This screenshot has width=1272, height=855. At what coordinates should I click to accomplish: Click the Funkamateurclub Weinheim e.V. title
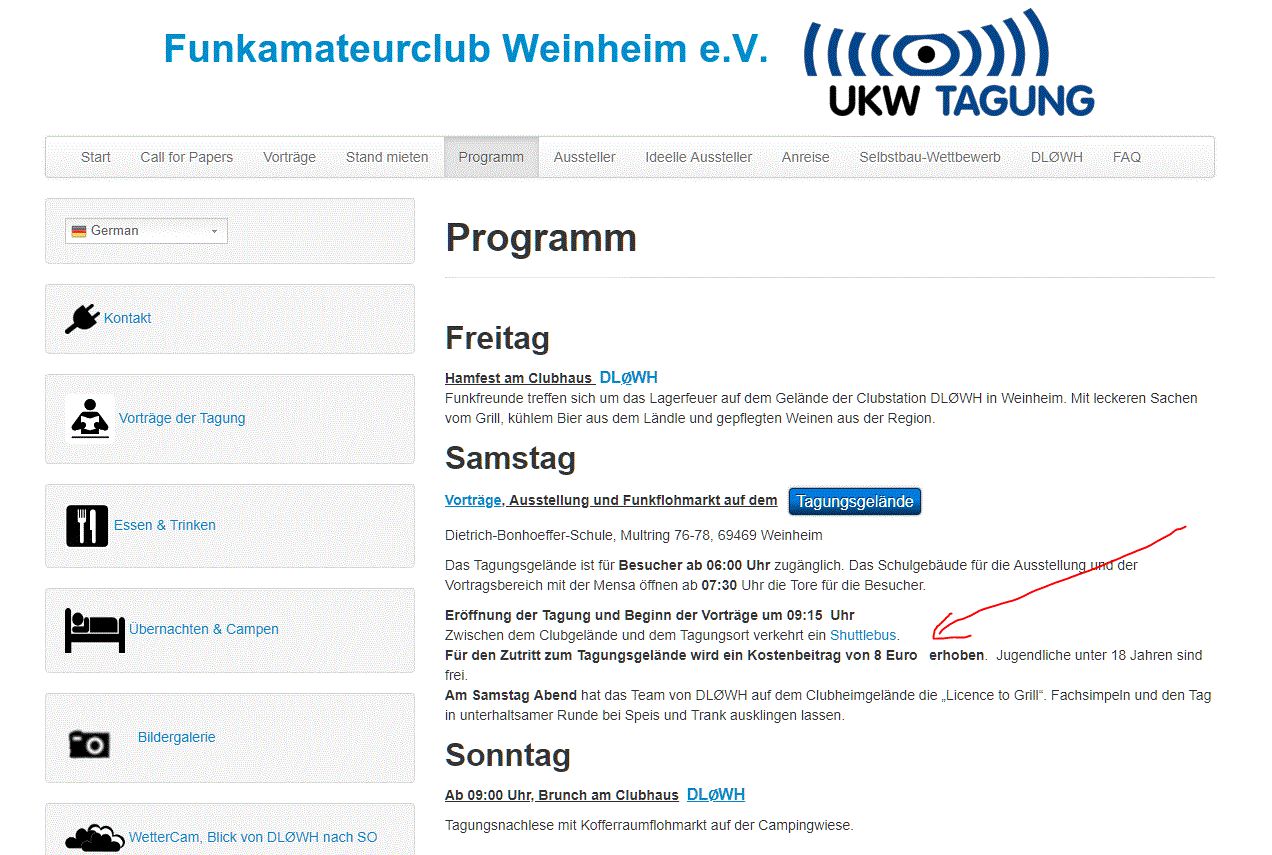465,48
